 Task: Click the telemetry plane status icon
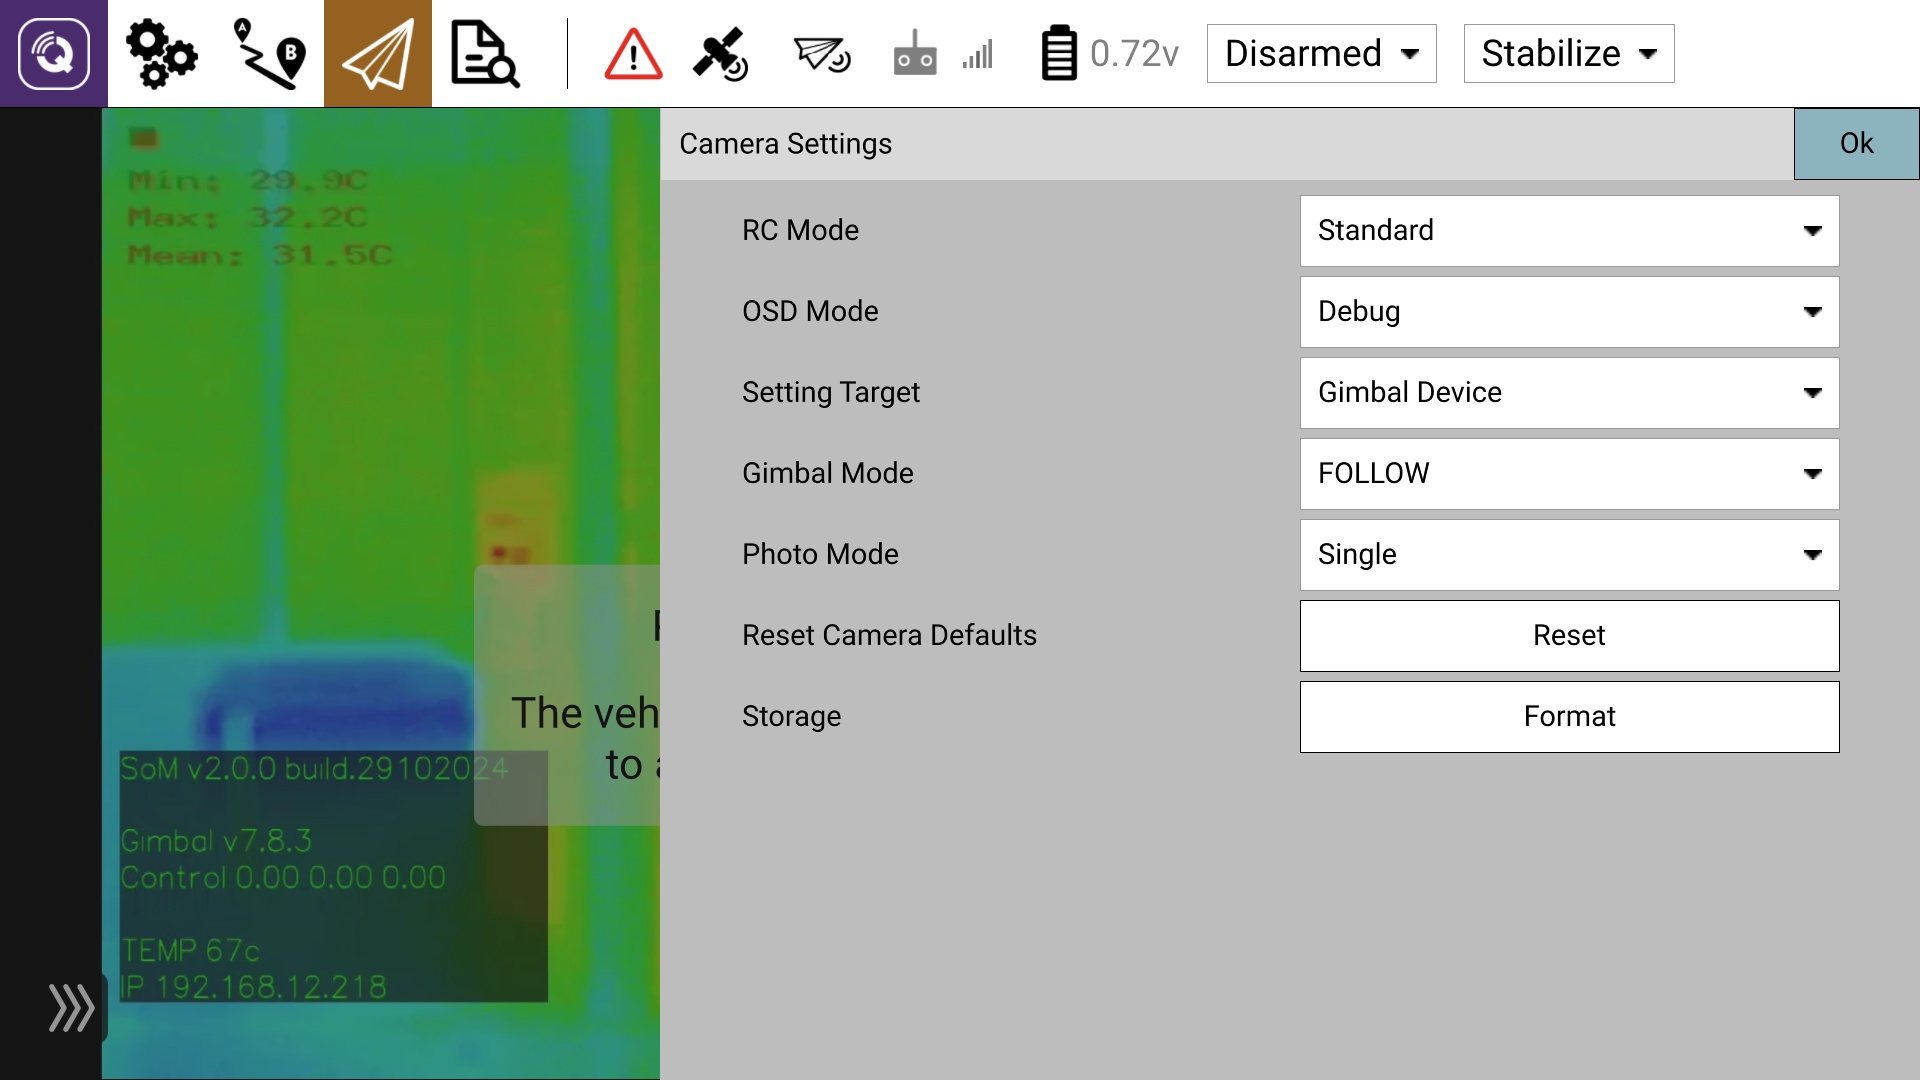[x=822, y=54]
